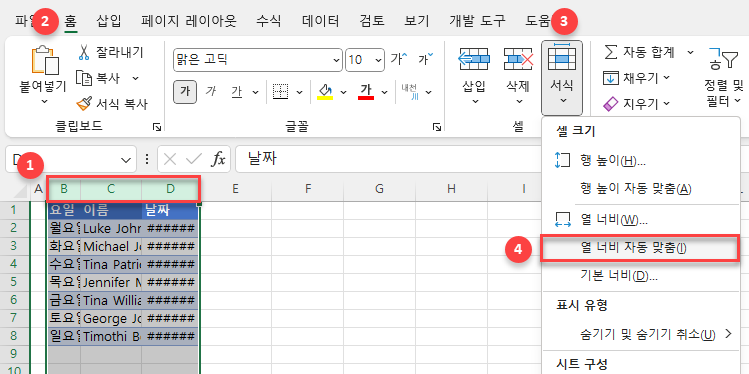The image size is (749, 374).
Task: Increase font size with 가^ icon
Action: click(x=399, y=59)
